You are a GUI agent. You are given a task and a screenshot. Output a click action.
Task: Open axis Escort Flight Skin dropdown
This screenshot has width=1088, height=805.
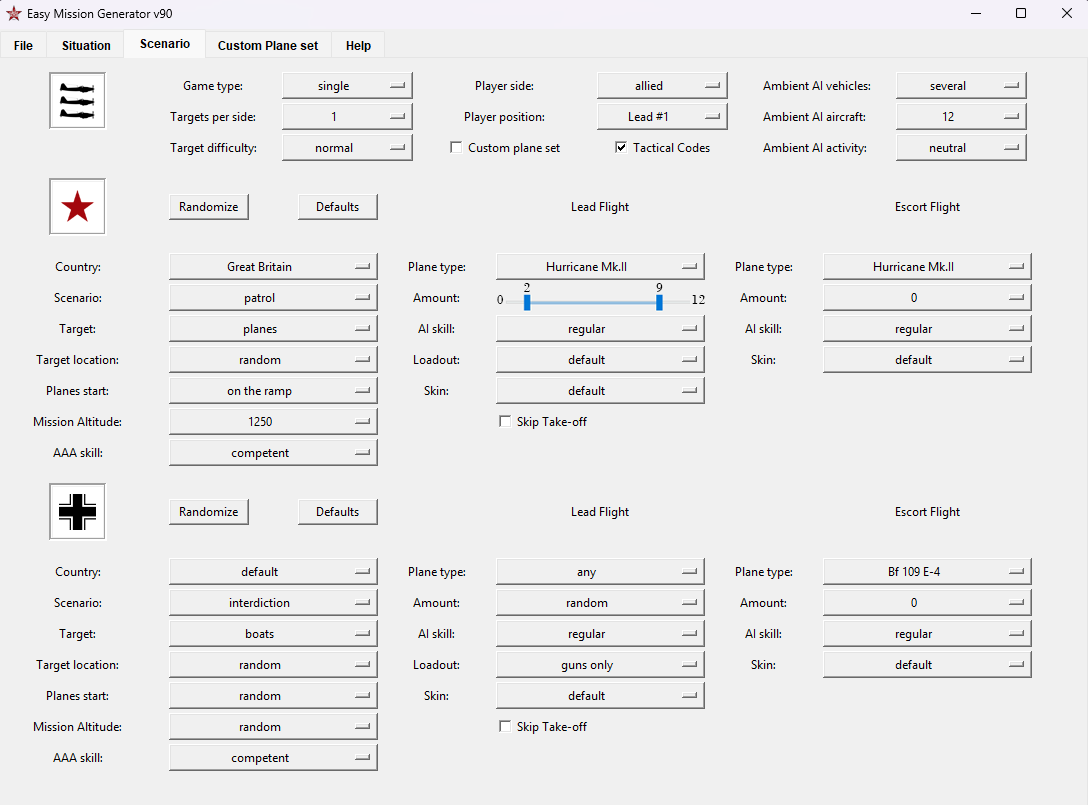tap(927, 665)
